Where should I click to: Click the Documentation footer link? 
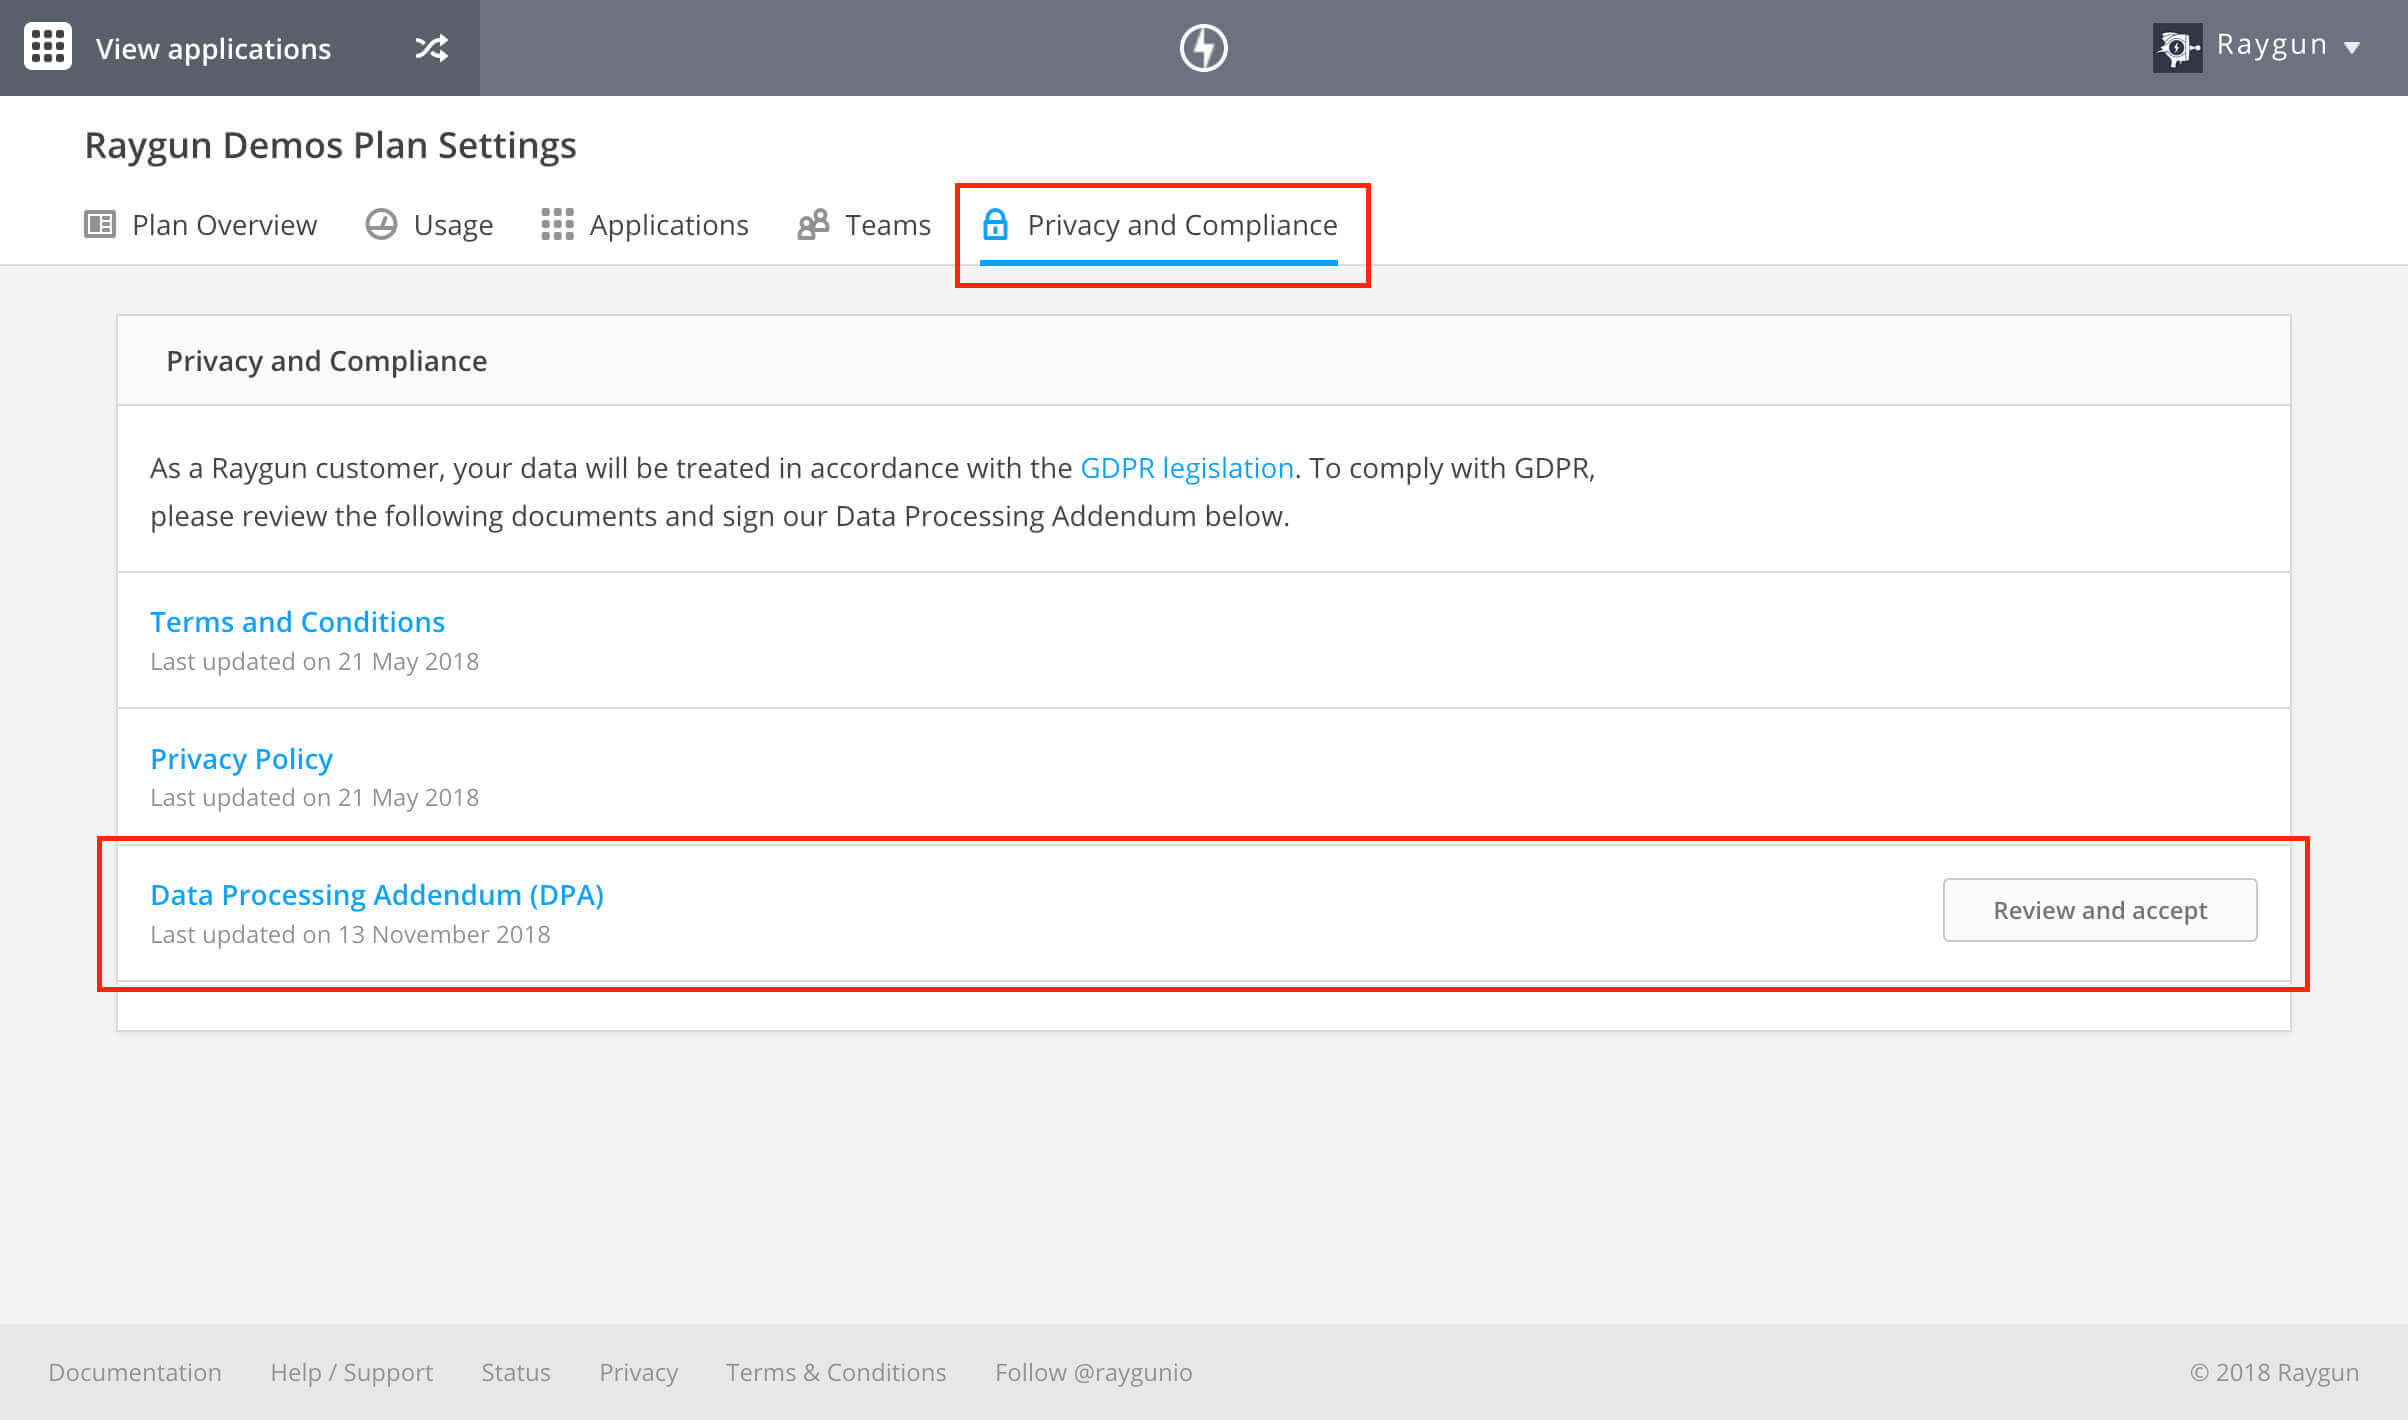pos(135,1373)
